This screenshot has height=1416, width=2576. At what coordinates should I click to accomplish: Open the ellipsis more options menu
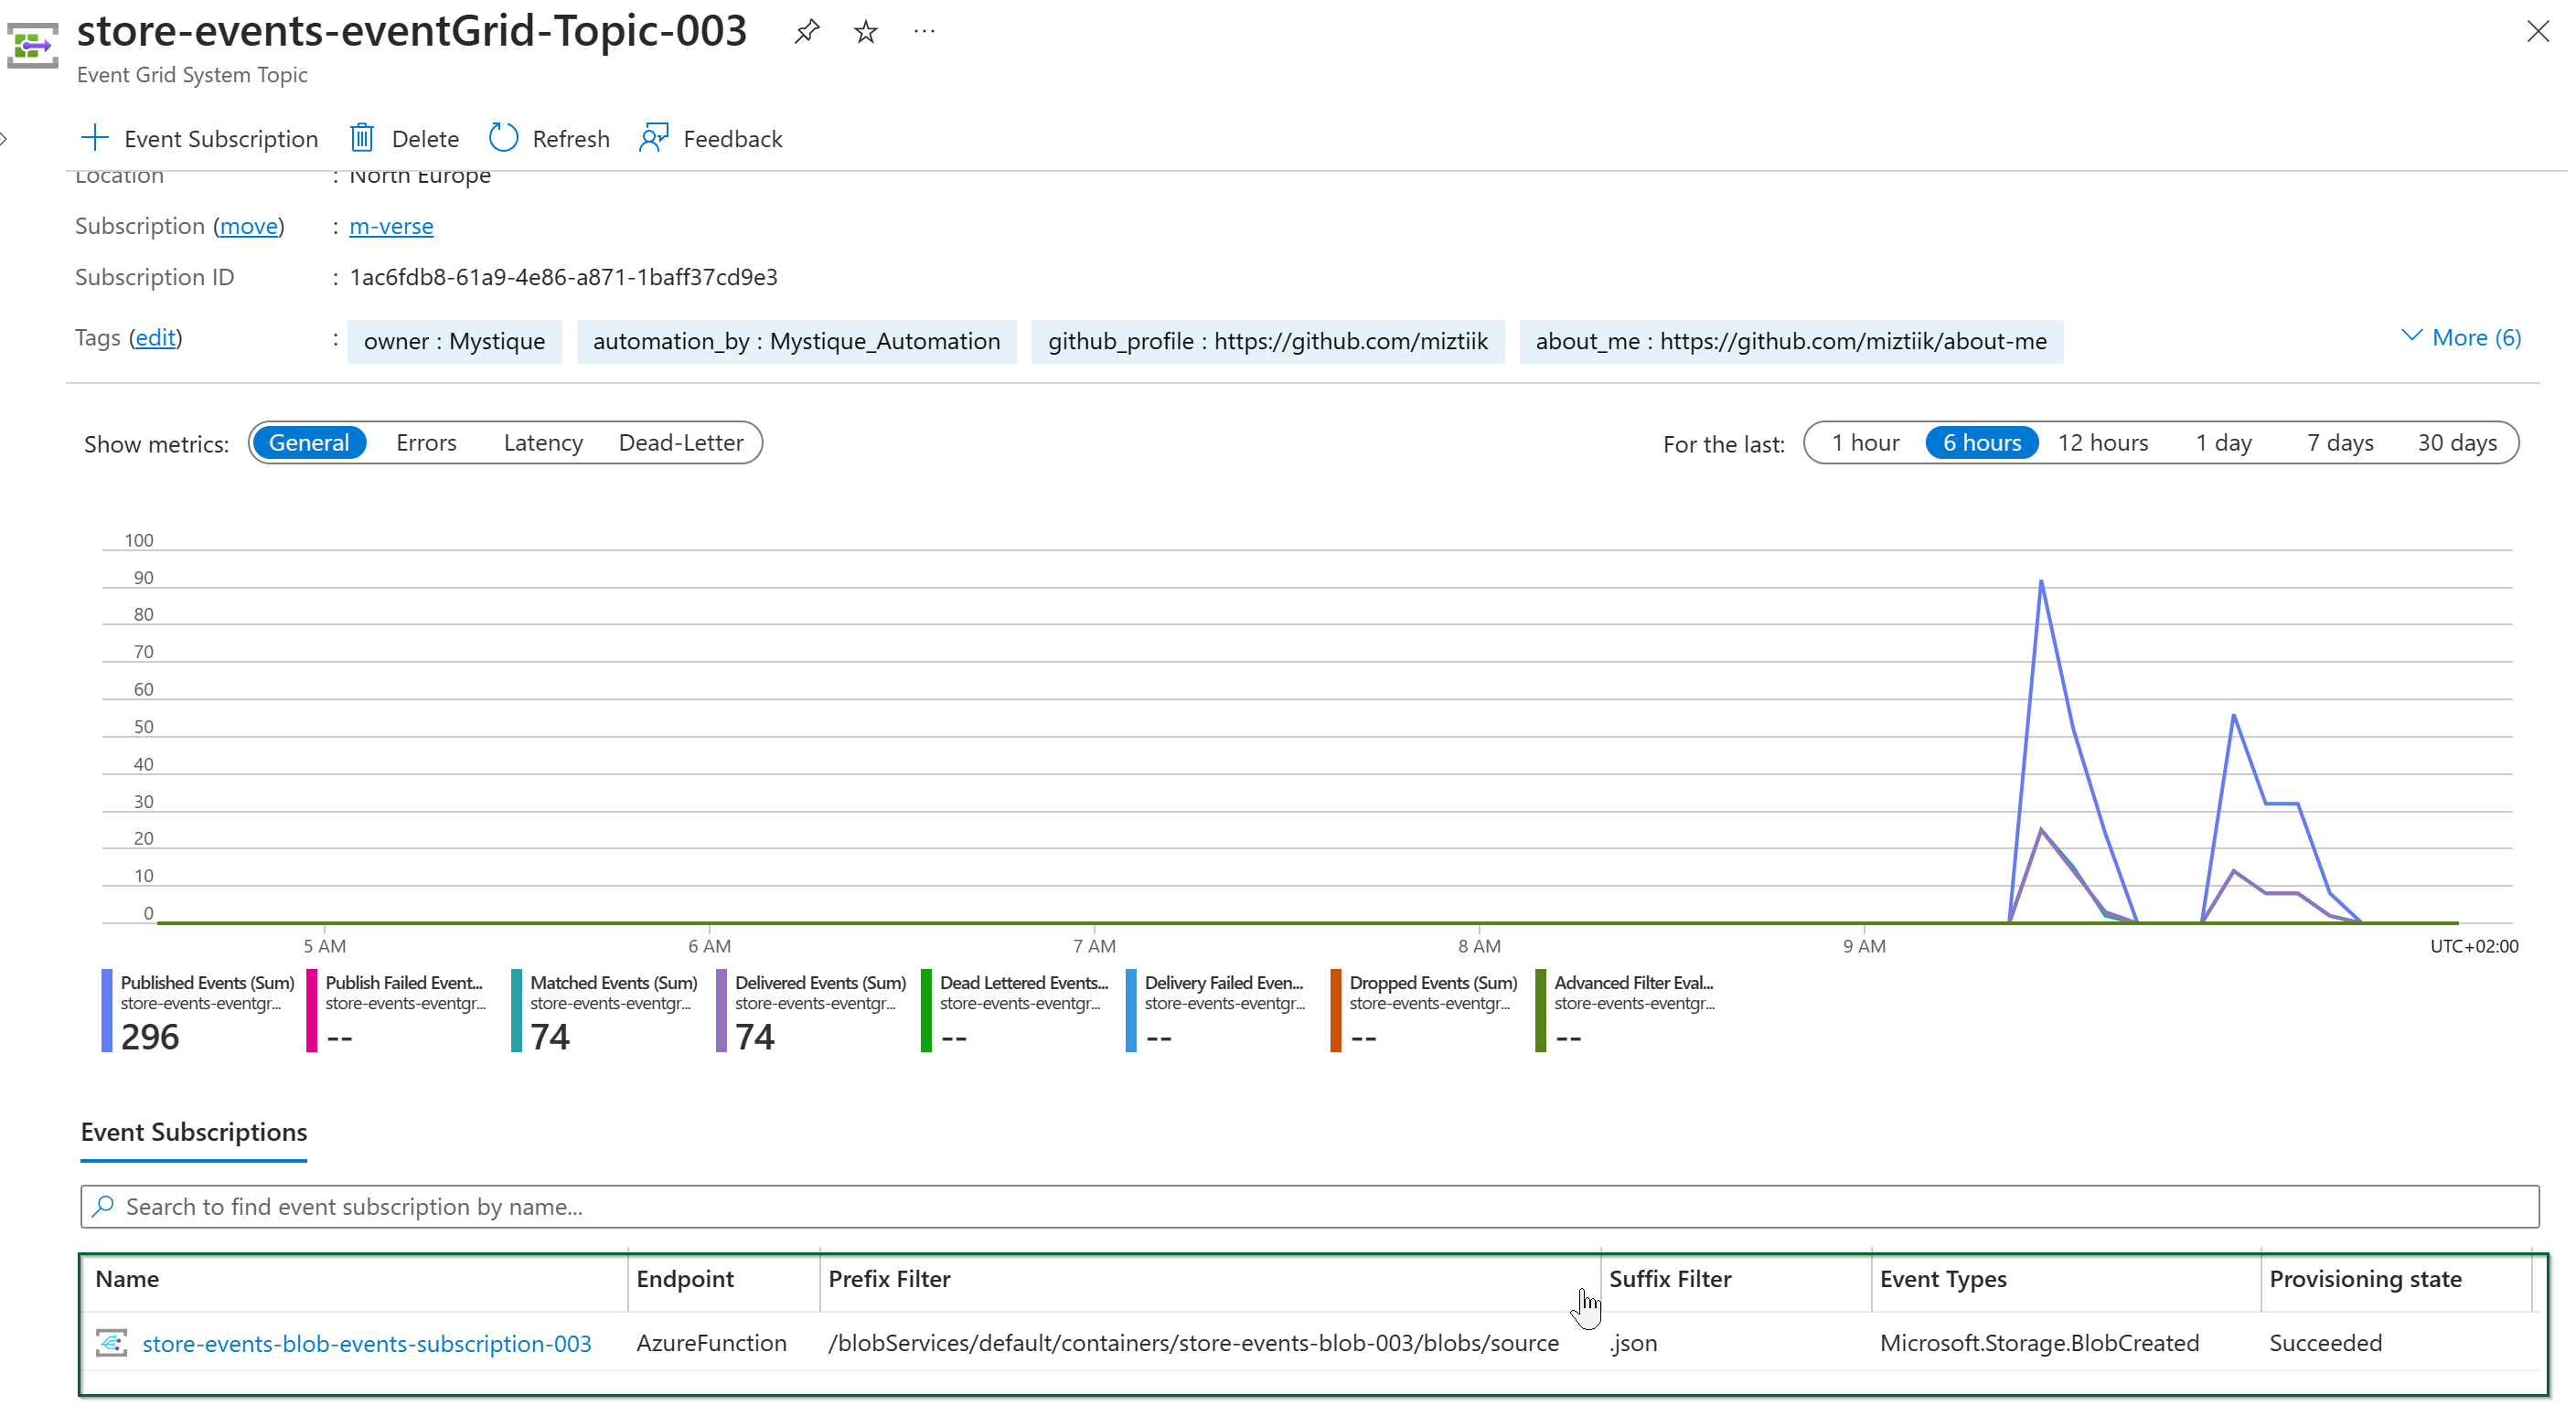click(925, 32)
